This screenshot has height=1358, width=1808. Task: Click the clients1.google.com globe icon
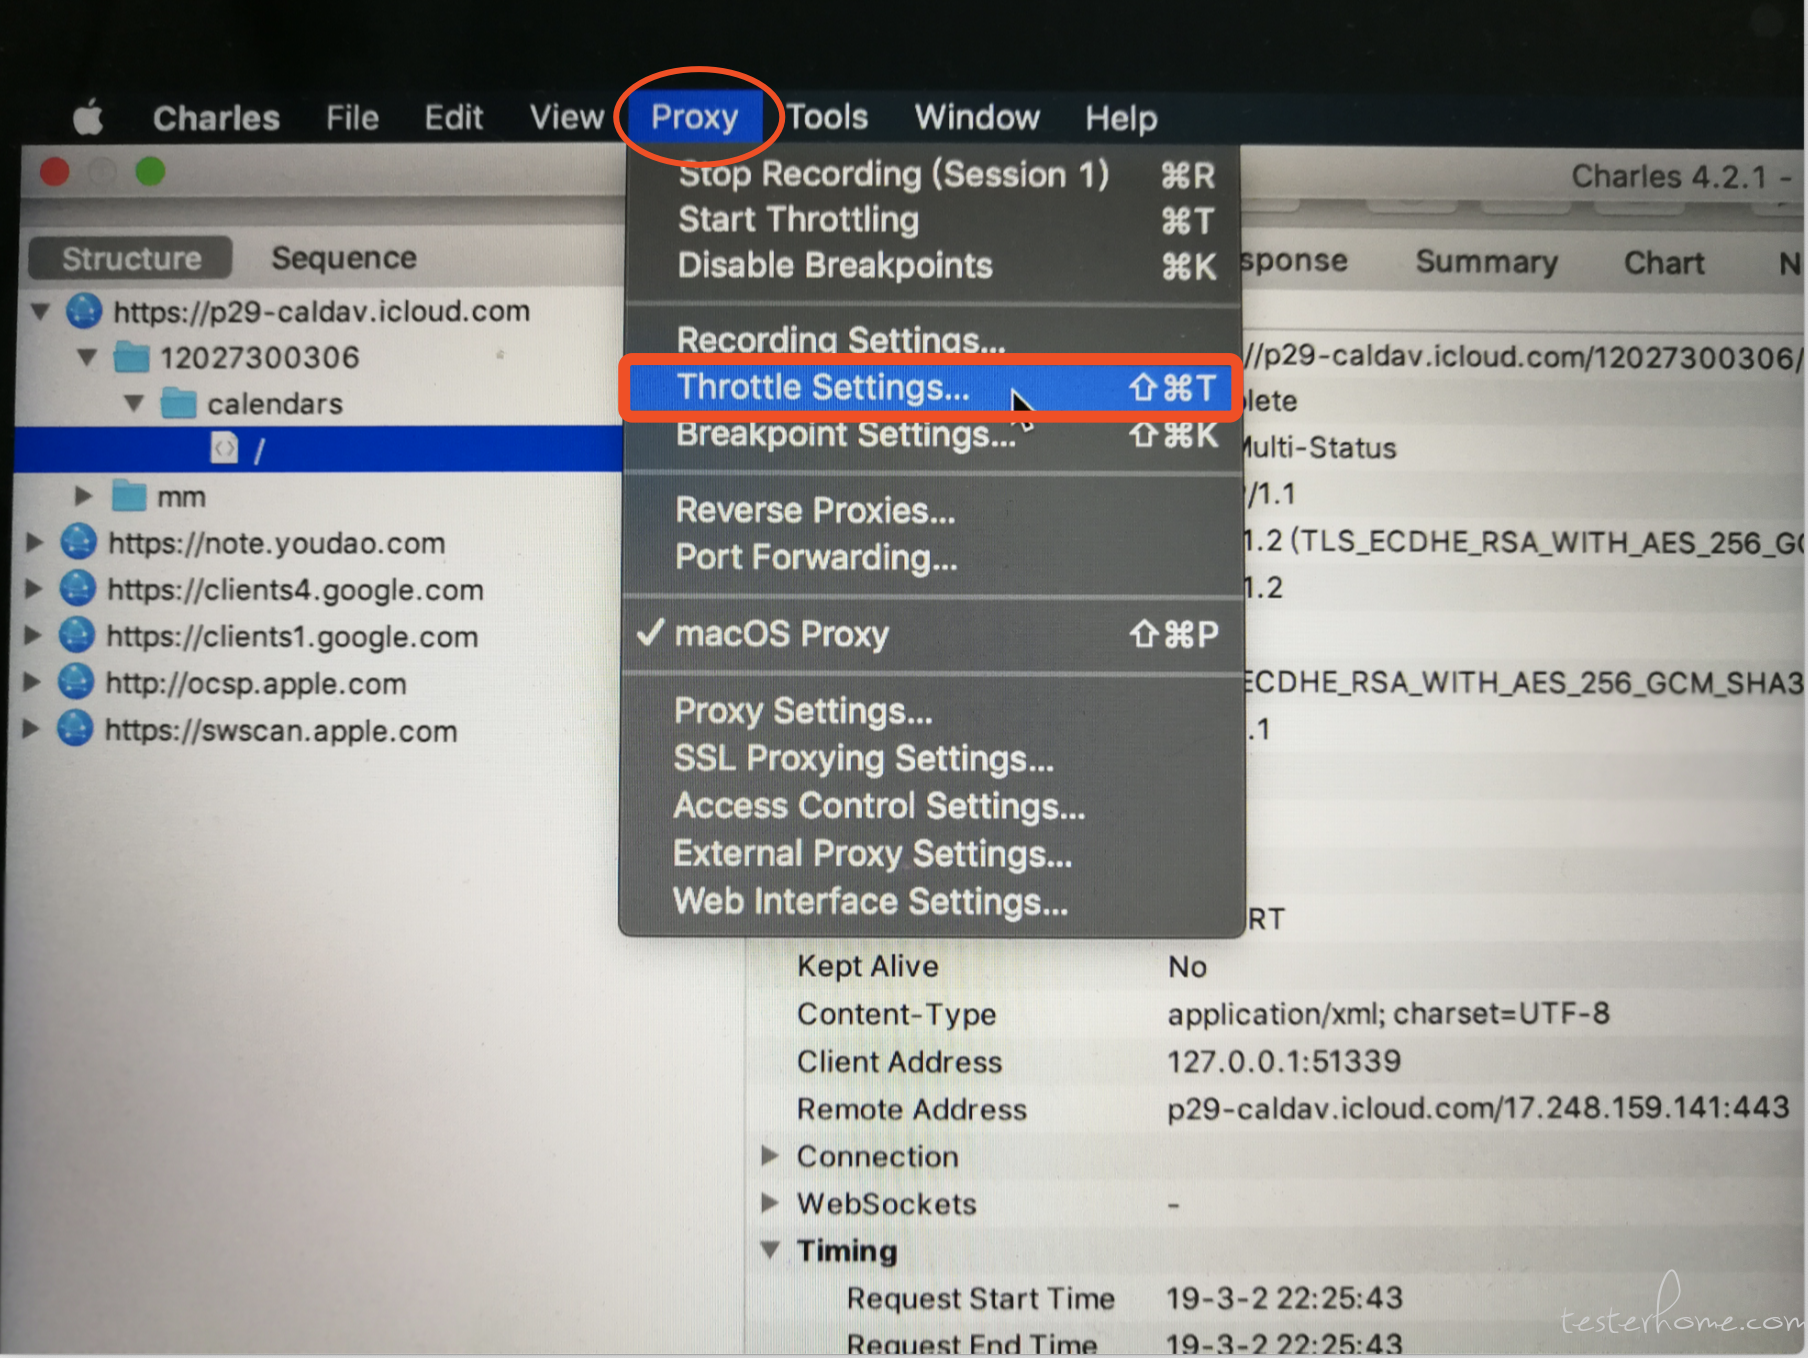tap(77, 636)
